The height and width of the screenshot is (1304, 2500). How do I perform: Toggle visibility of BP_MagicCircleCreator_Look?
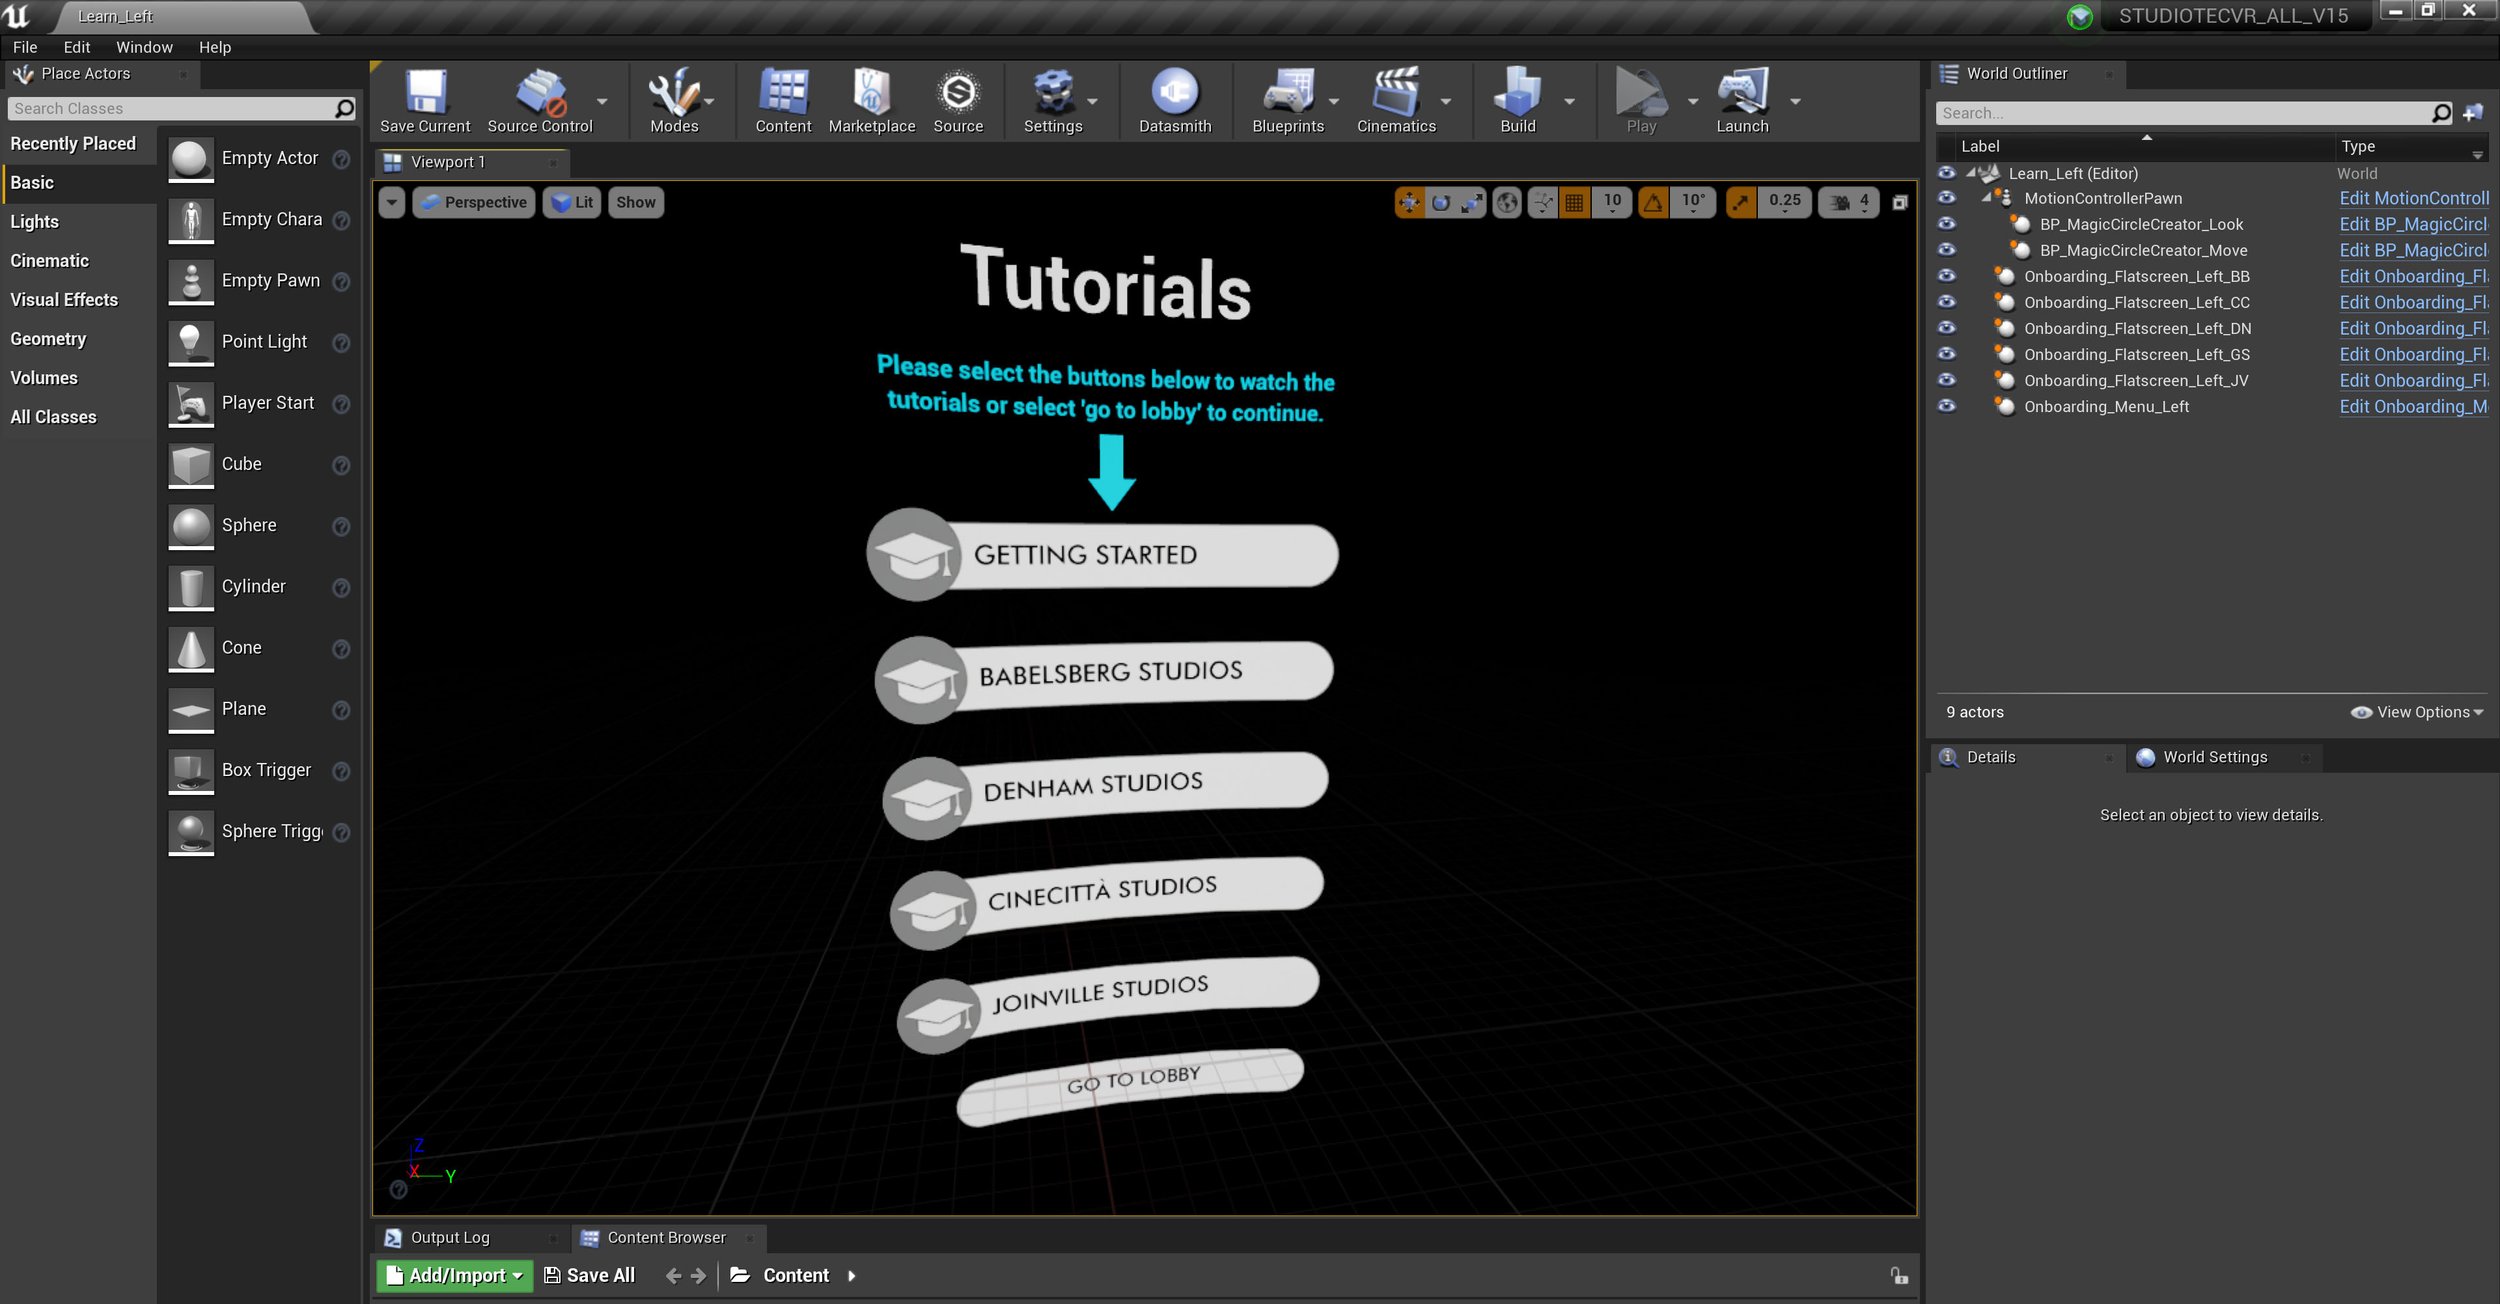pos(1946,224)
